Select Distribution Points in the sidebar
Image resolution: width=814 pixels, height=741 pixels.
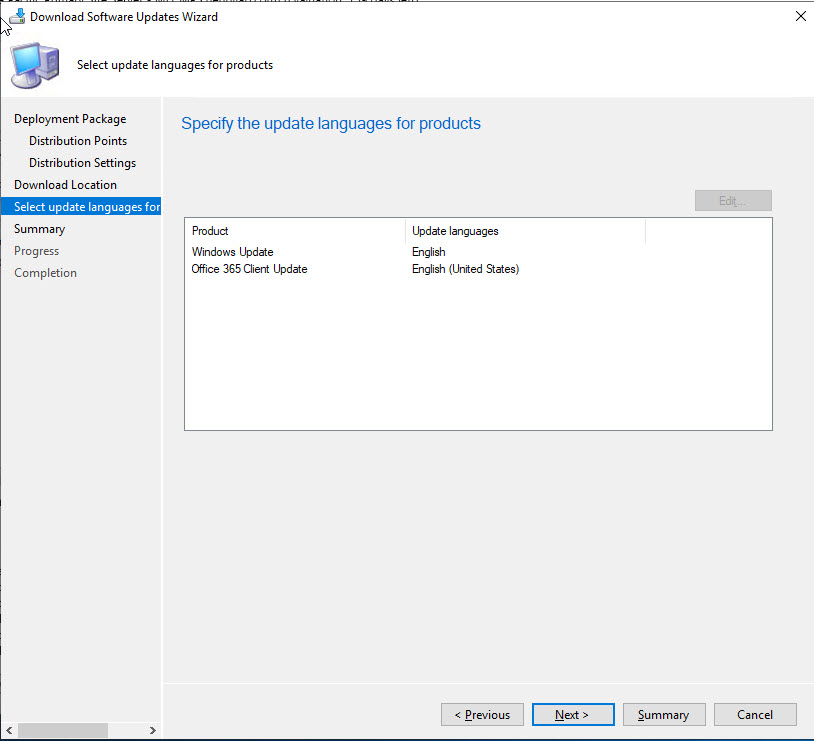(x=78, y=141)
